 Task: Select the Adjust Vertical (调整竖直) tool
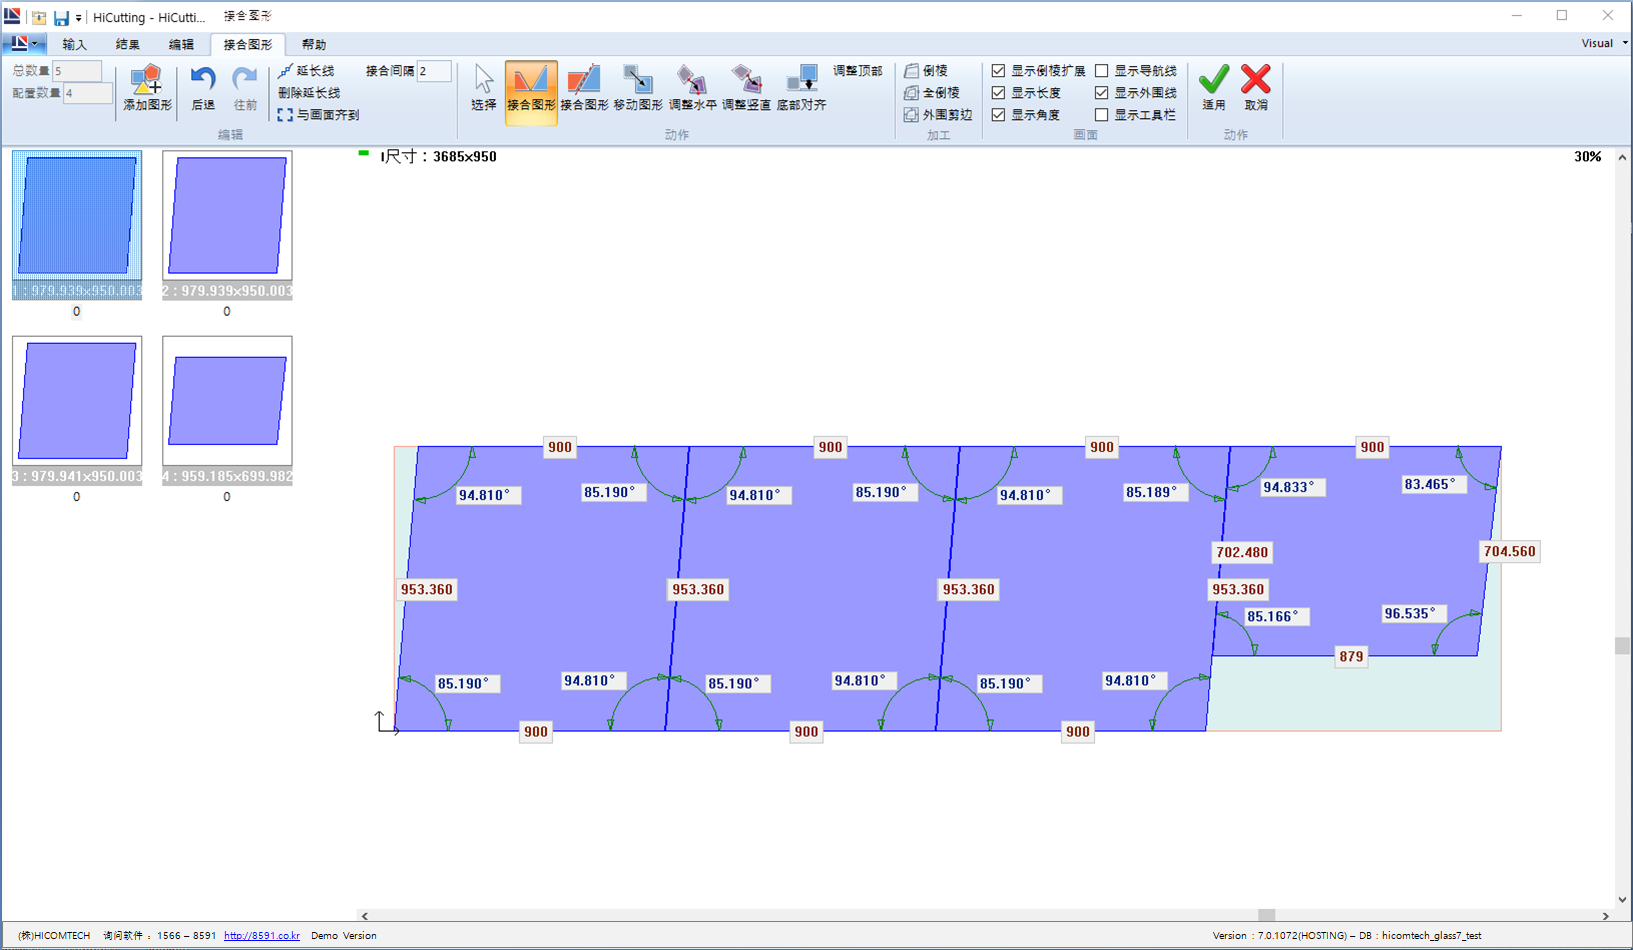point(746,81)
